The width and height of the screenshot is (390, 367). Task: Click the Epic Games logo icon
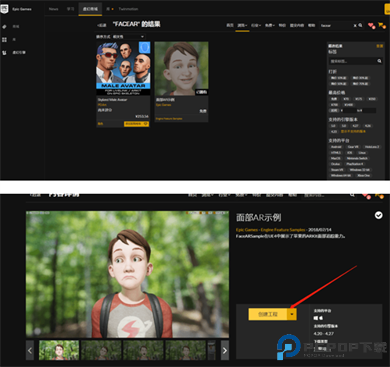pos(4,9)
